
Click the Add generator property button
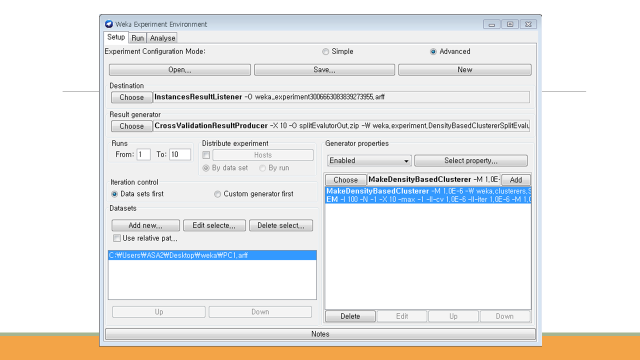coord(516,180)
